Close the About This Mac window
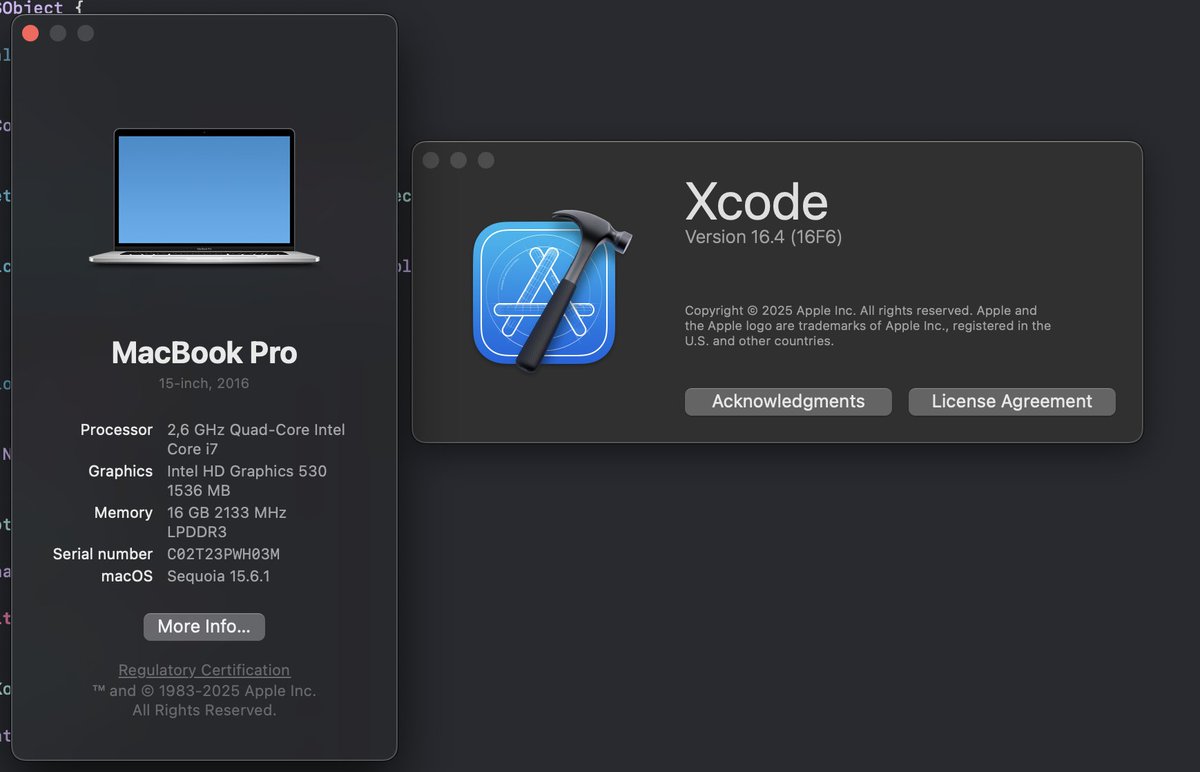1200x772 pixels. [30, 33]
